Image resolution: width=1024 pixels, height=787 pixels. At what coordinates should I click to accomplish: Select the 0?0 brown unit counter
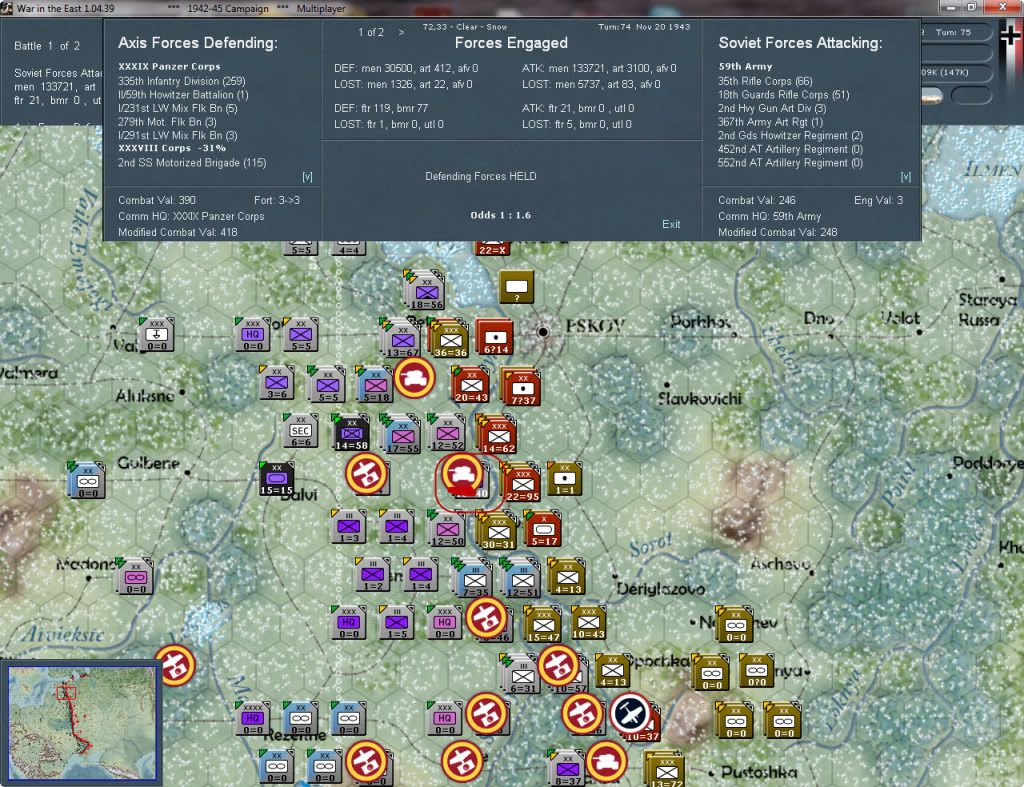point(756,671)
